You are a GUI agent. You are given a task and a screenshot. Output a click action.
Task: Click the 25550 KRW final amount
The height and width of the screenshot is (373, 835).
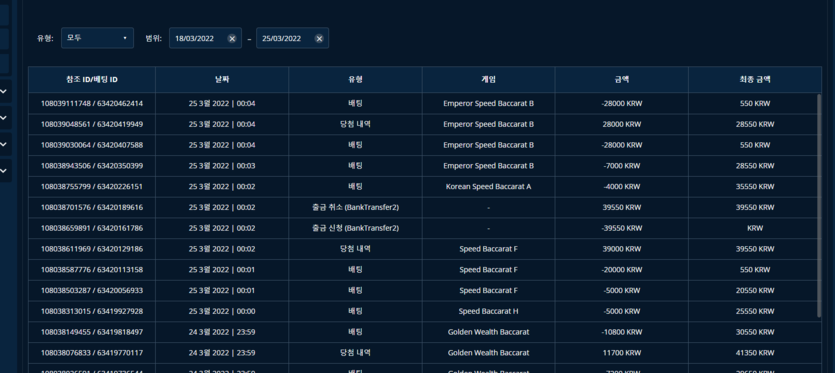(x=755, y=311)
